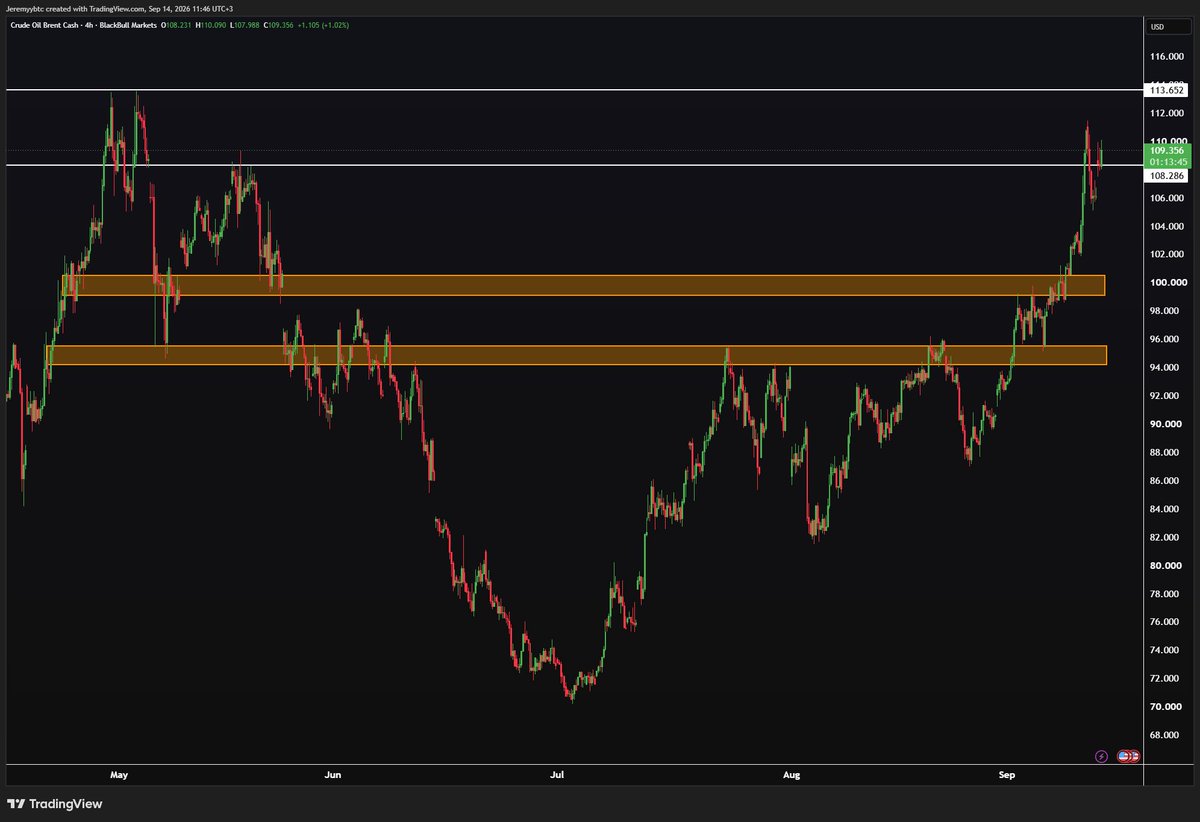Click the Jul label on the time axis
Image resolution: width=1200 pixels, height=822 pixels.
[557, 774]
